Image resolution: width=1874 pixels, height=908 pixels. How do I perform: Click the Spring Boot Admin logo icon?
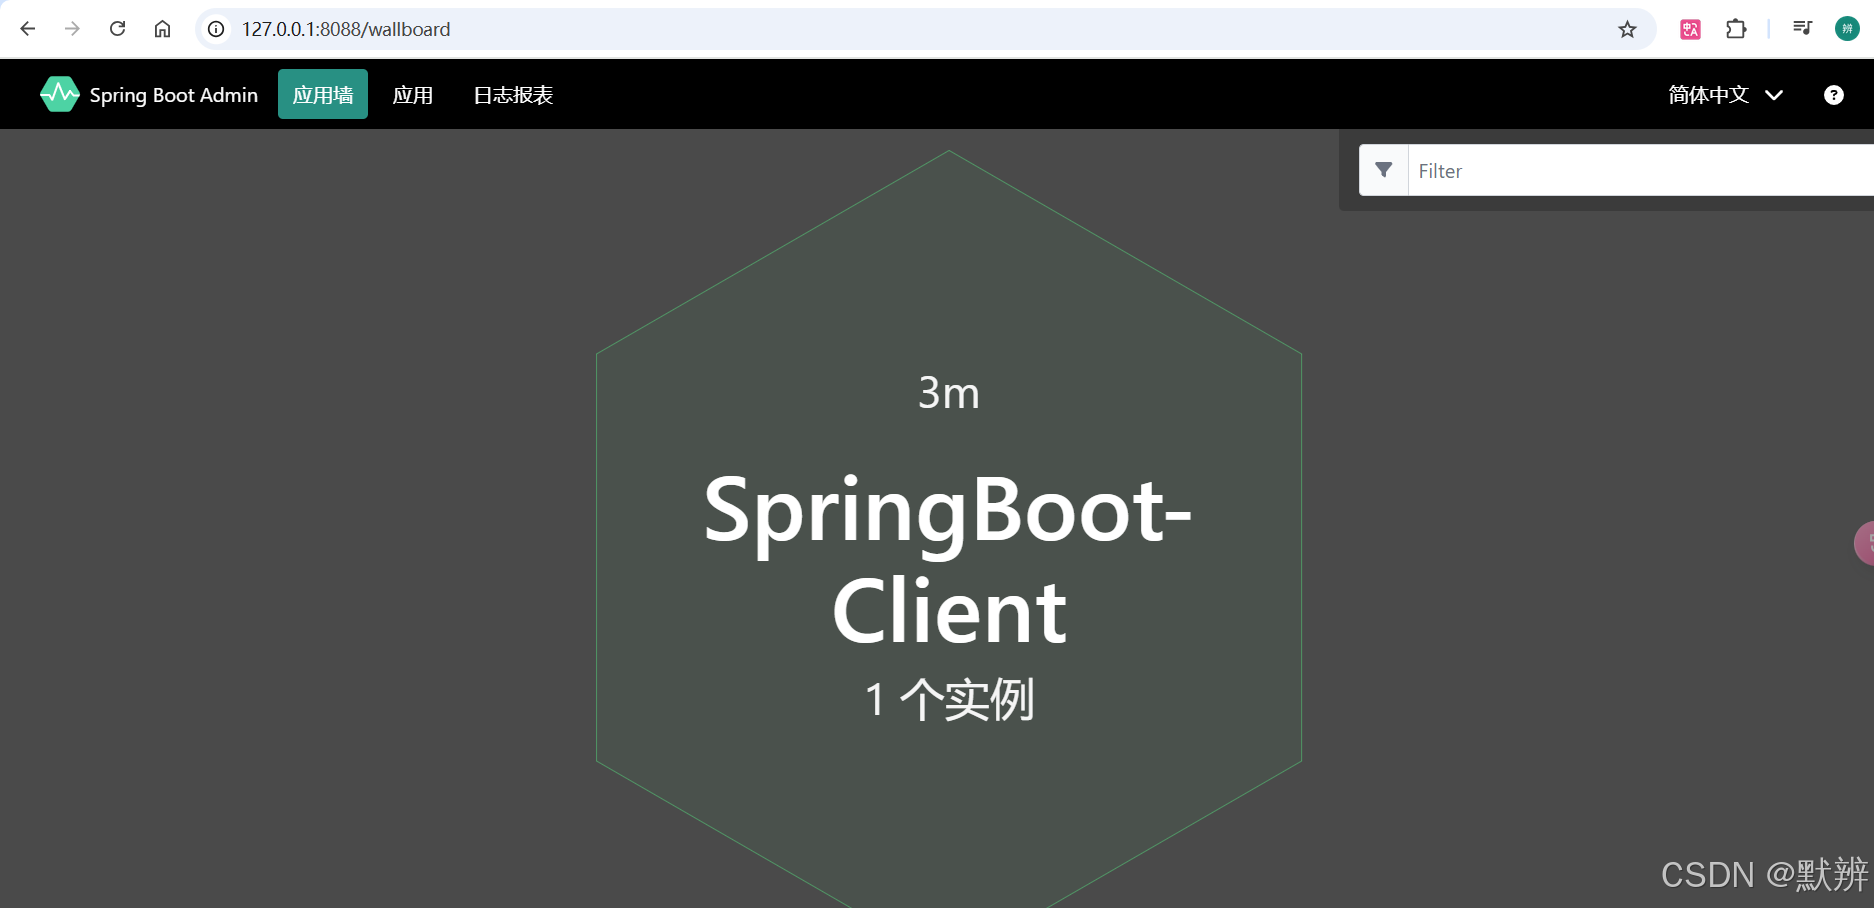point(59,93)
